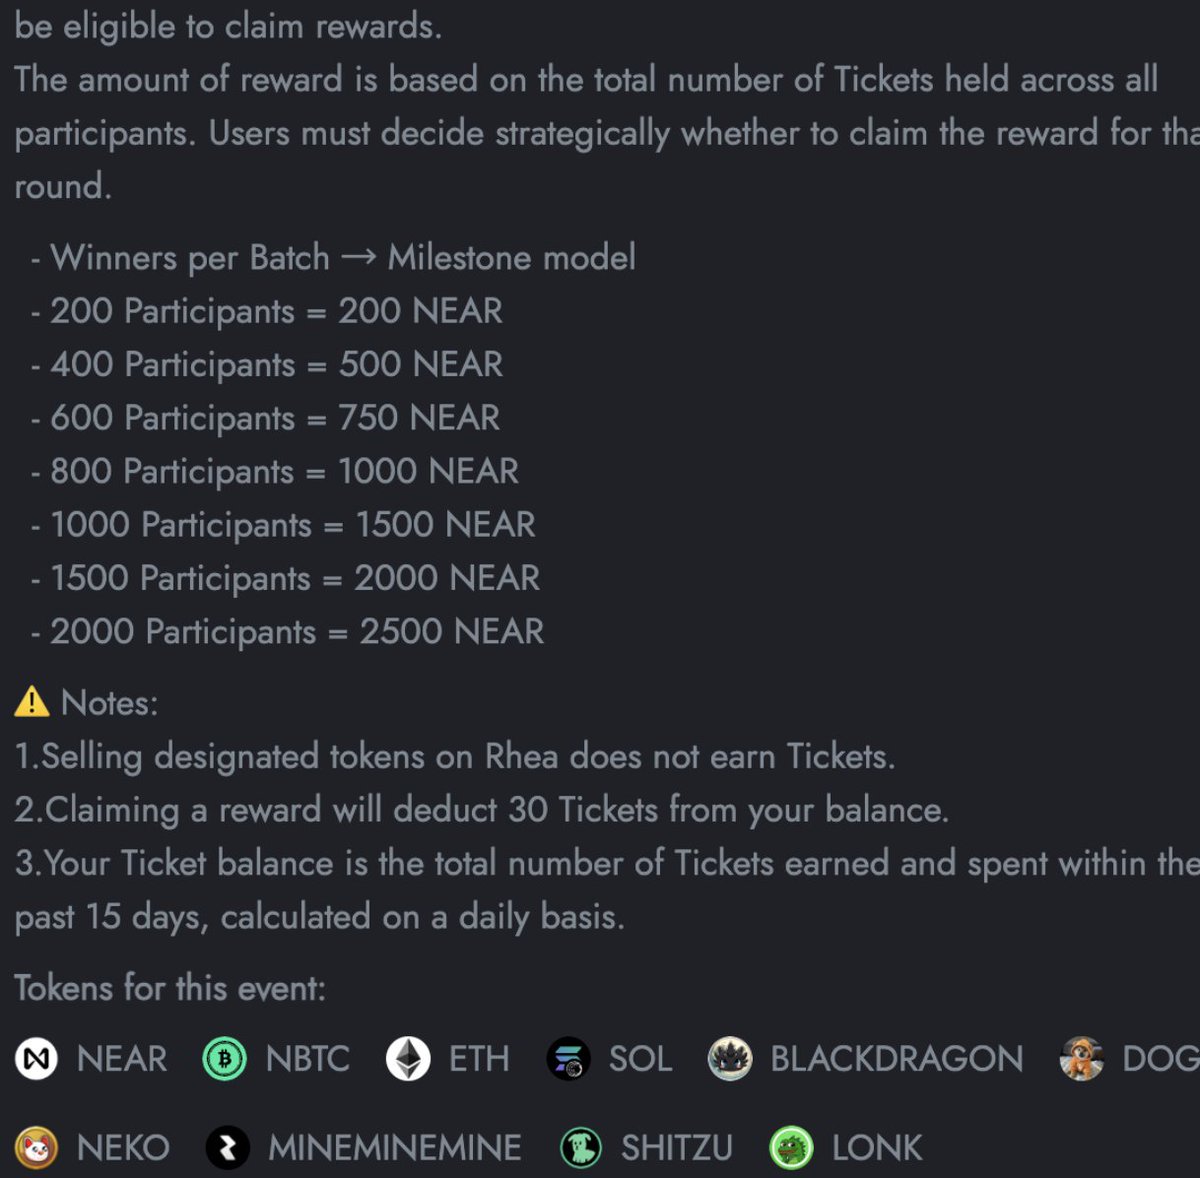Click the 'Winners per Batch' milestone line
This screenshot has height=1178, width=1200.
coord(333,258)
